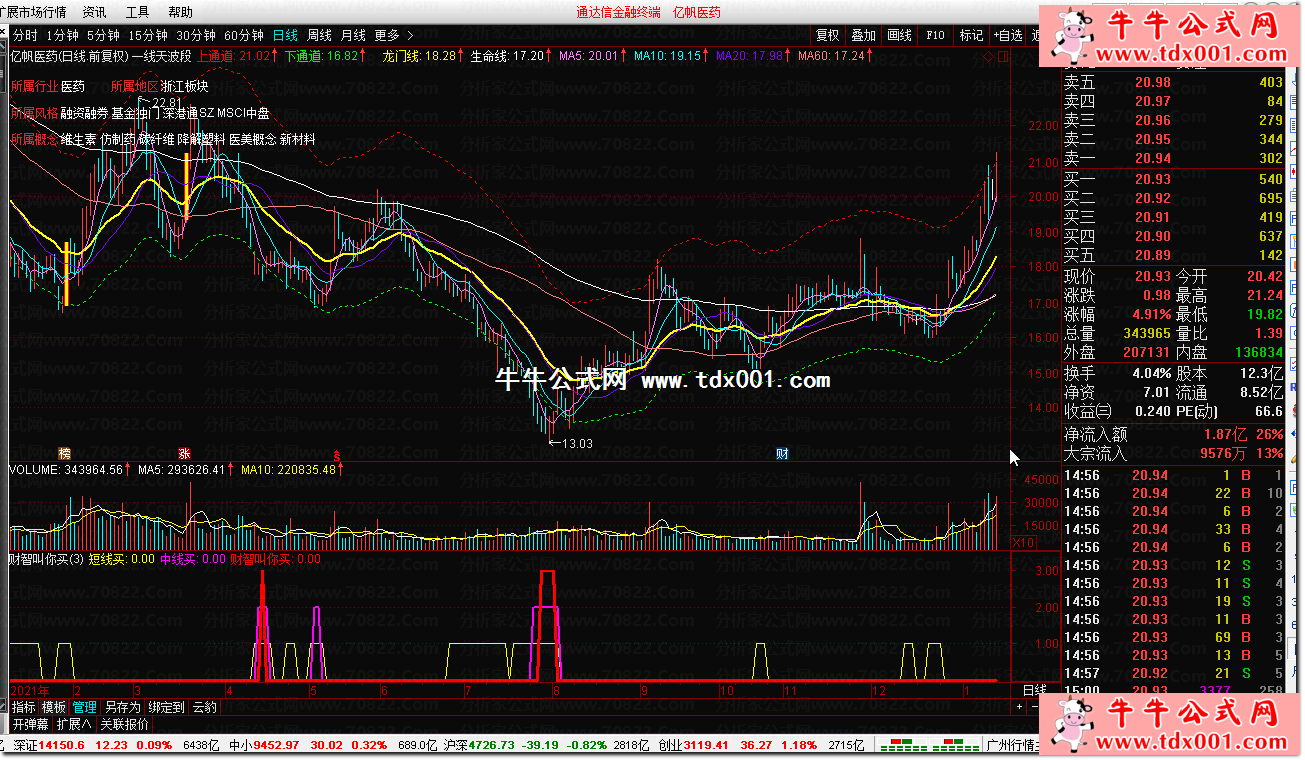Click the 维生素 concept link
The image size is (1305, 760).
point(78,140)
